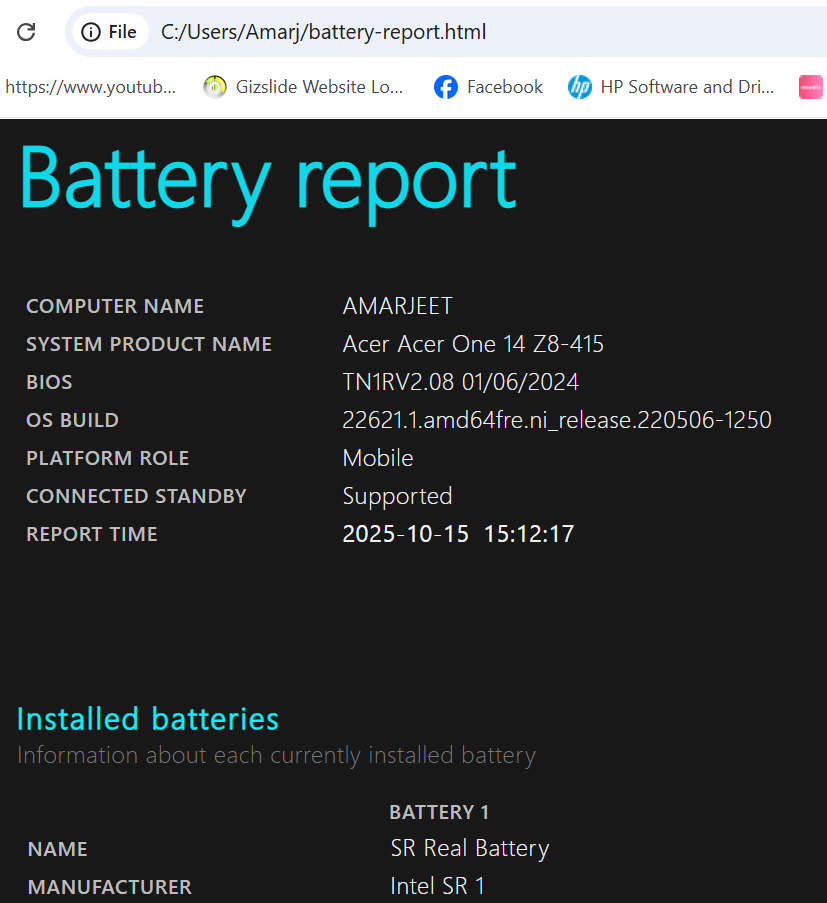827x903 pixels.
Task: Click the Facebook favicon on bookmarks bar
Action: point(444,87)
